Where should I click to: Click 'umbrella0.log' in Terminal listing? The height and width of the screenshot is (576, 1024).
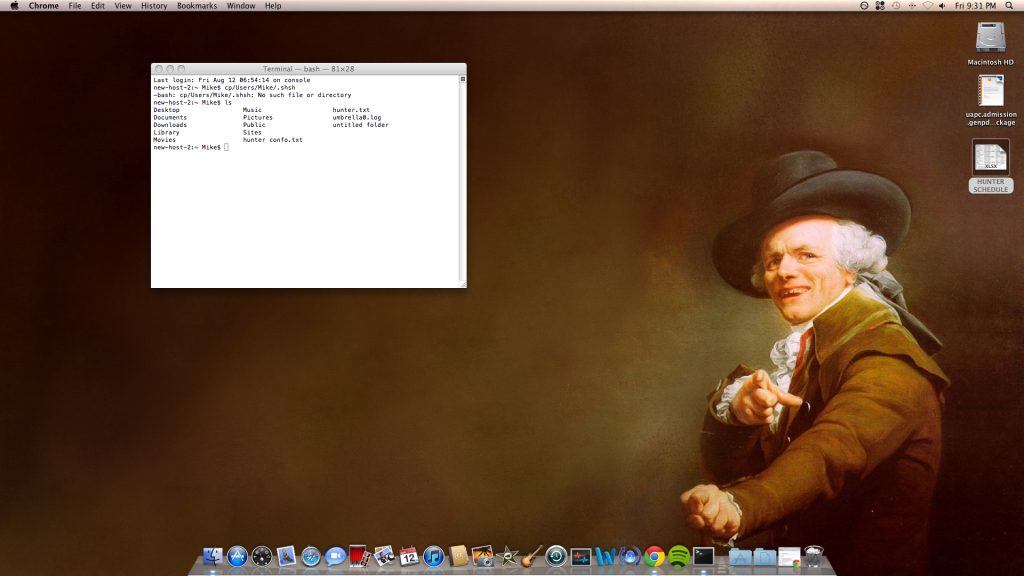coord(357,118)
